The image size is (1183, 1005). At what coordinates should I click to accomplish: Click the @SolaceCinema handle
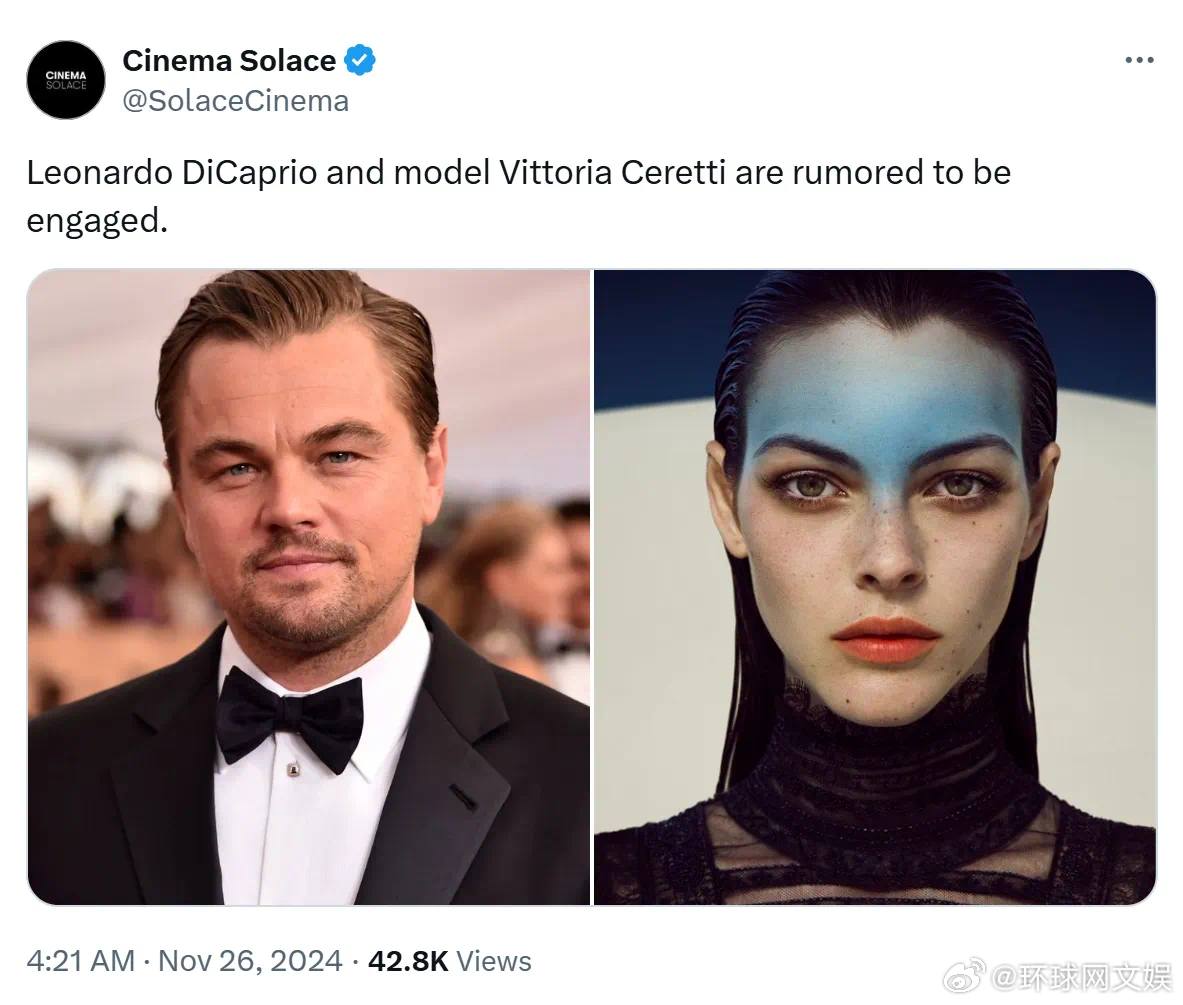tap(235, 101)
